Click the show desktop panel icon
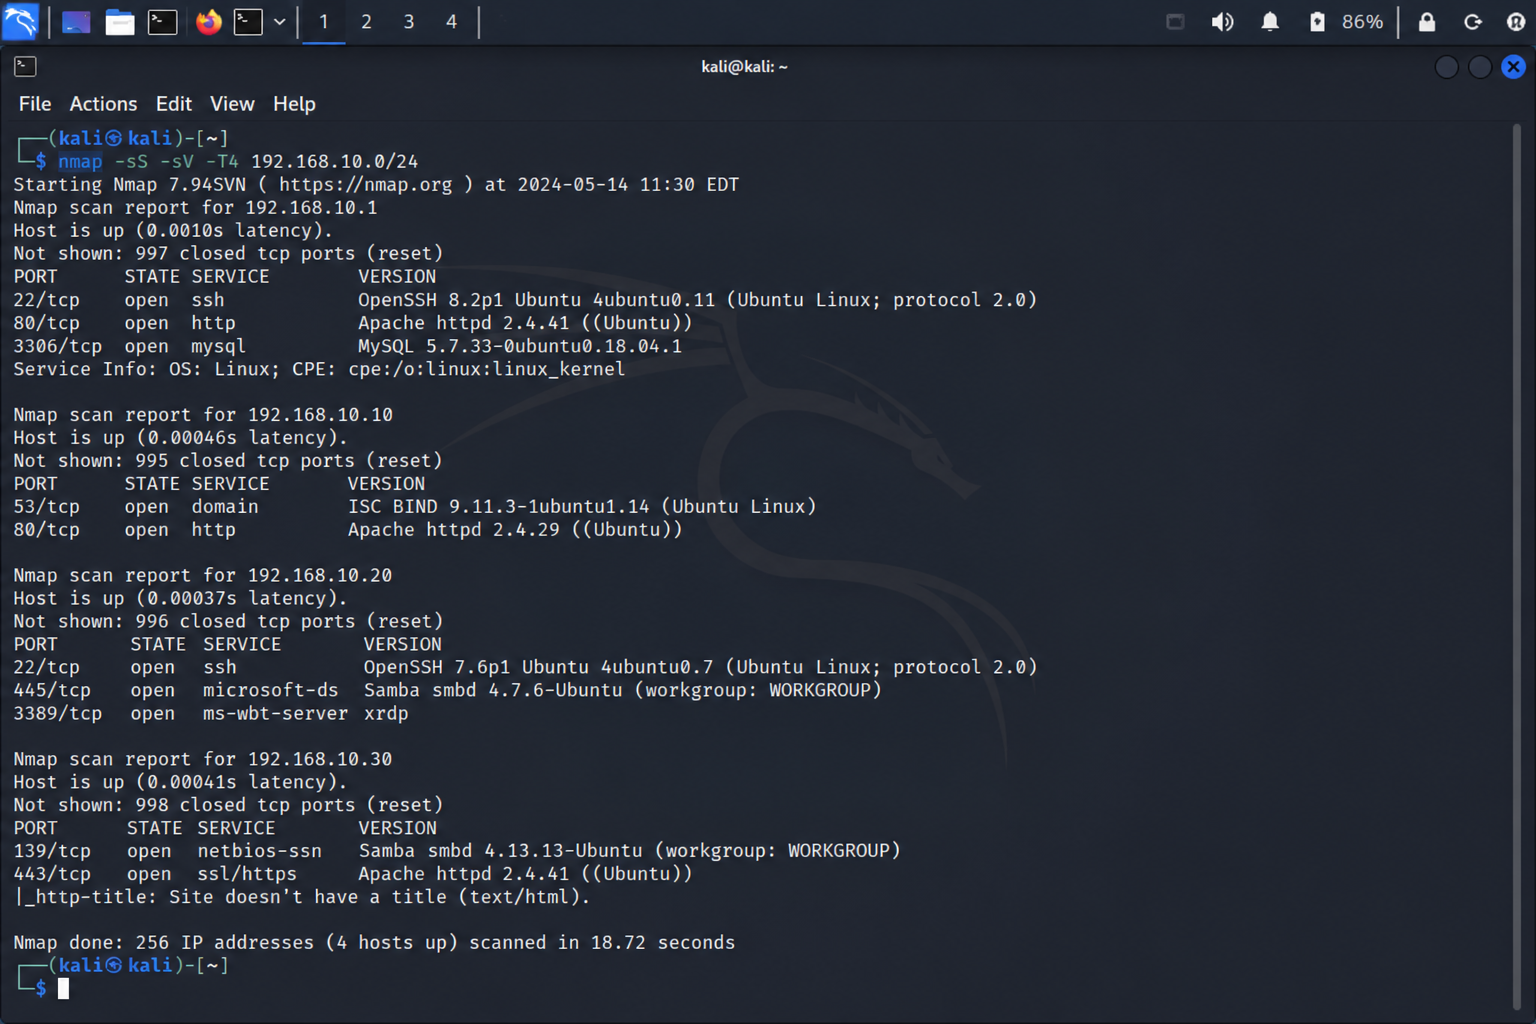Image resolution: width=1536 pixels, height=1024 pixels. tap(76, 22)
